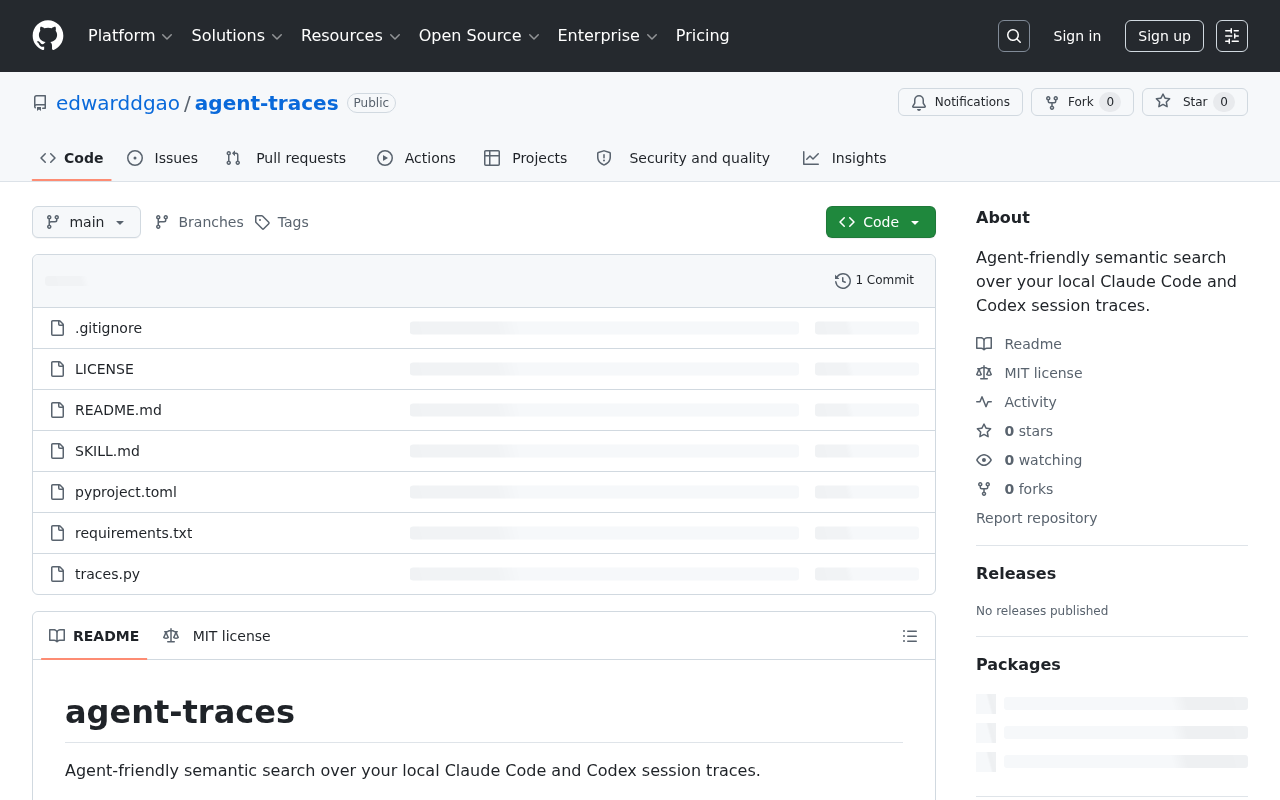The image size is (1280, 800).
Task: Expand the Resources menu
Action: pos(350,36)
